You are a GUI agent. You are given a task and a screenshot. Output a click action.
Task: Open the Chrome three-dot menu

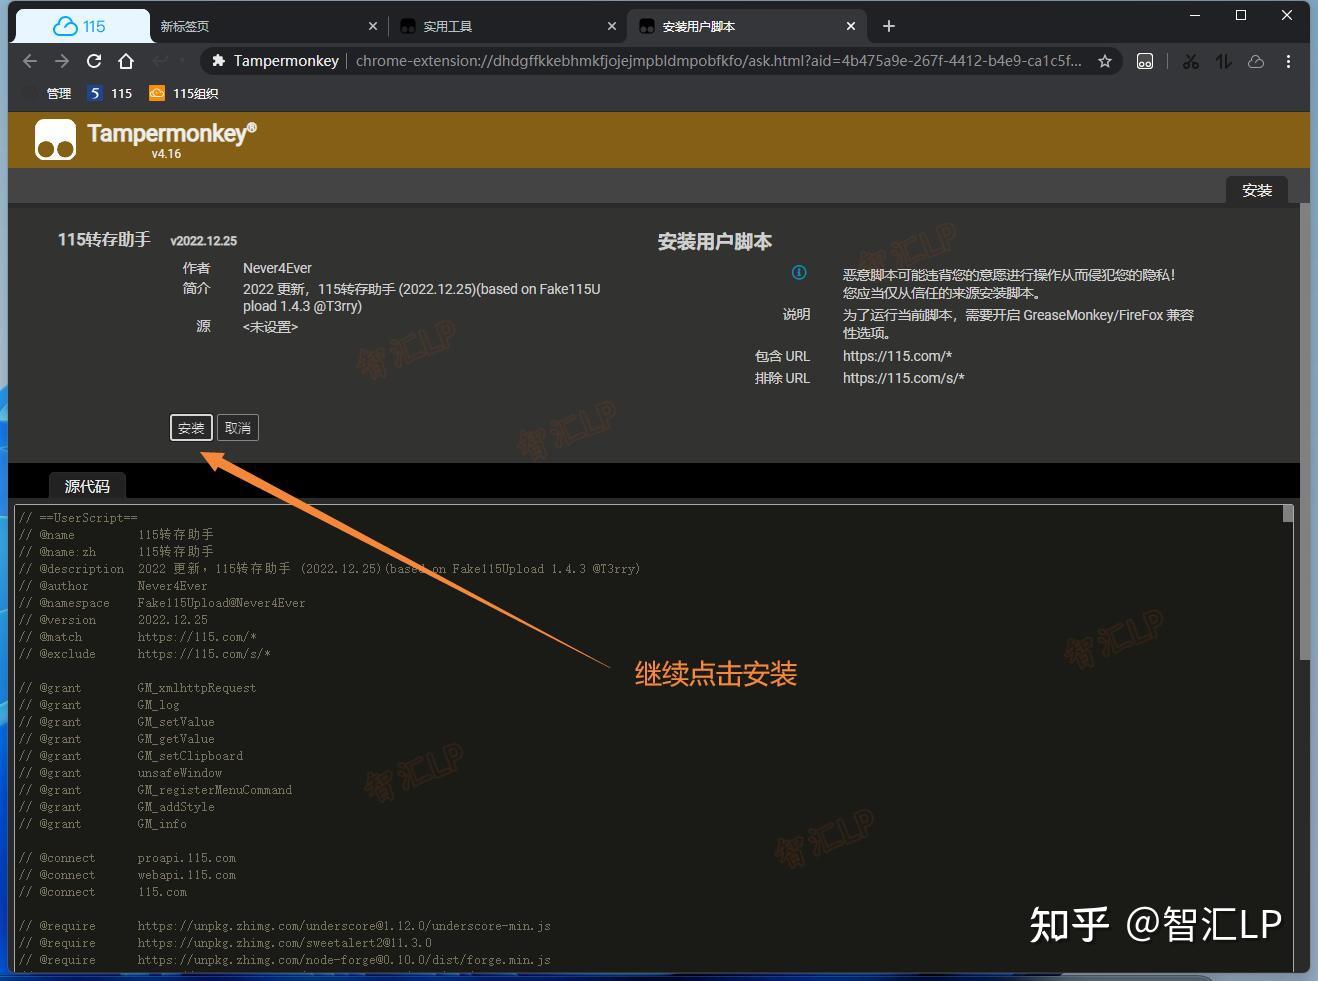click(1288, 61)
